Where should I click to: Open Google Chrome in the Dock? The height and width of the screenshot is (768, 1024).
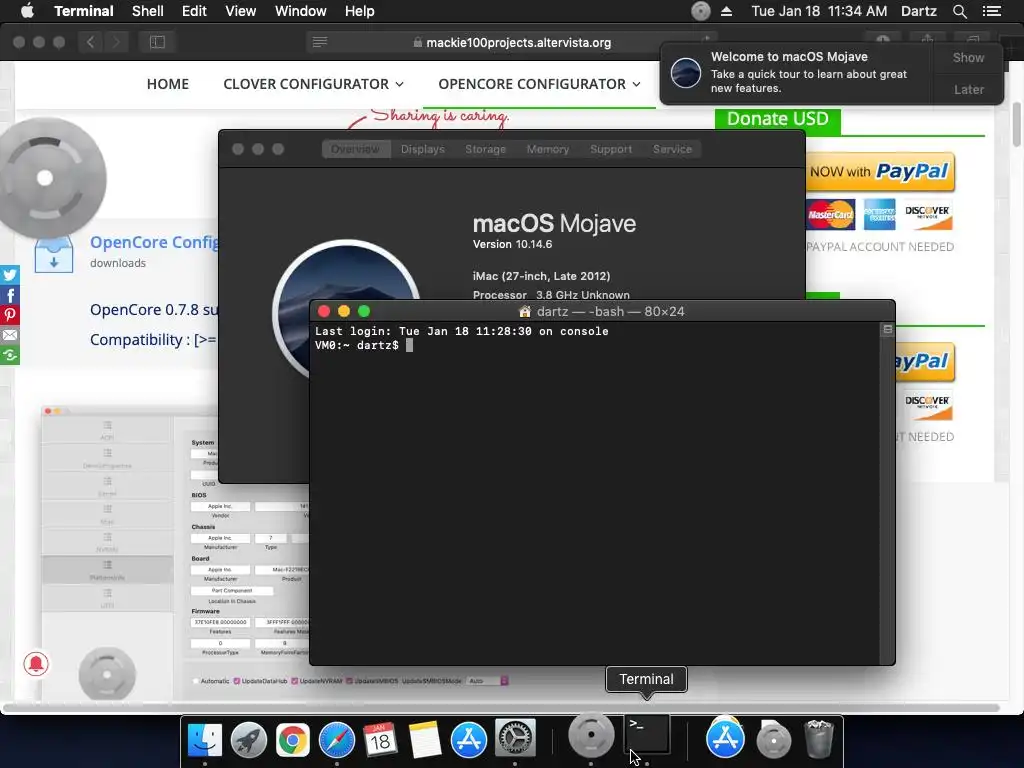(x=293, y=740)
